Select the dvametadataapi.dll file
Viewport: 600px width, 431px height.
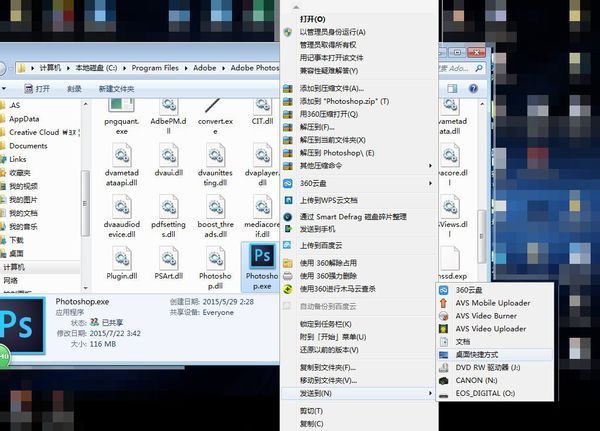(122, 165)
